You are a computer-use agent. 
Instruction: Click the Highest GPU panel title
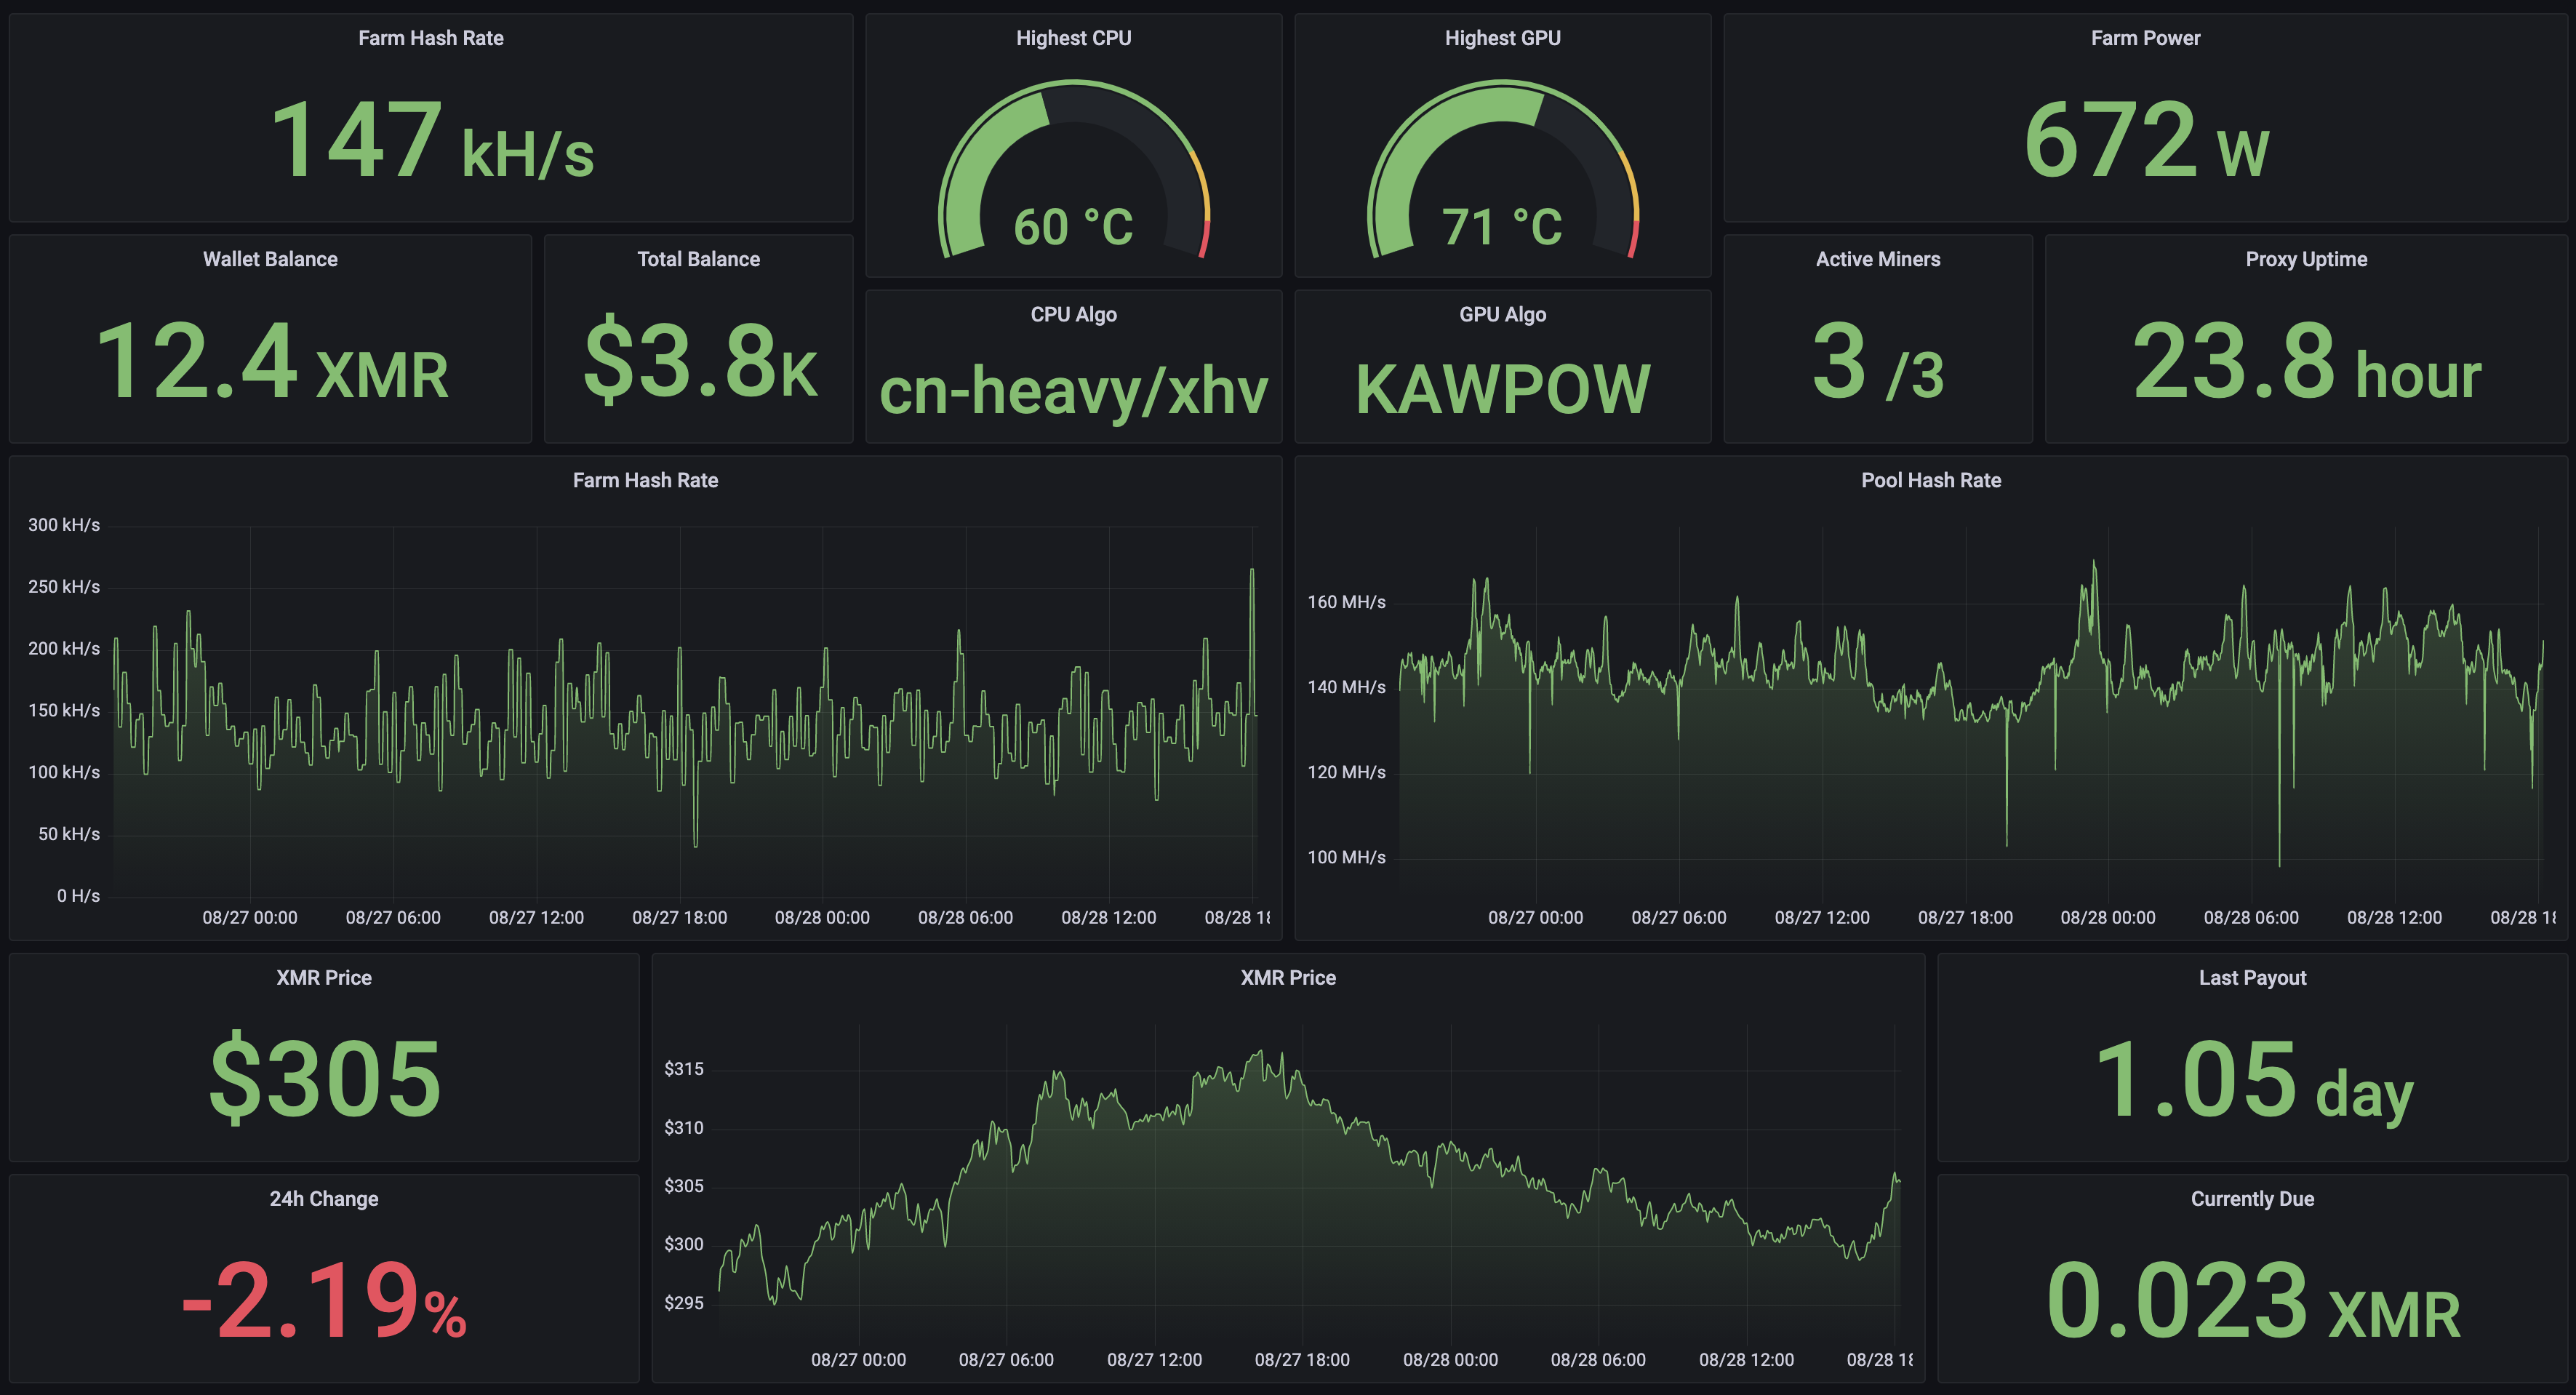1502,38
